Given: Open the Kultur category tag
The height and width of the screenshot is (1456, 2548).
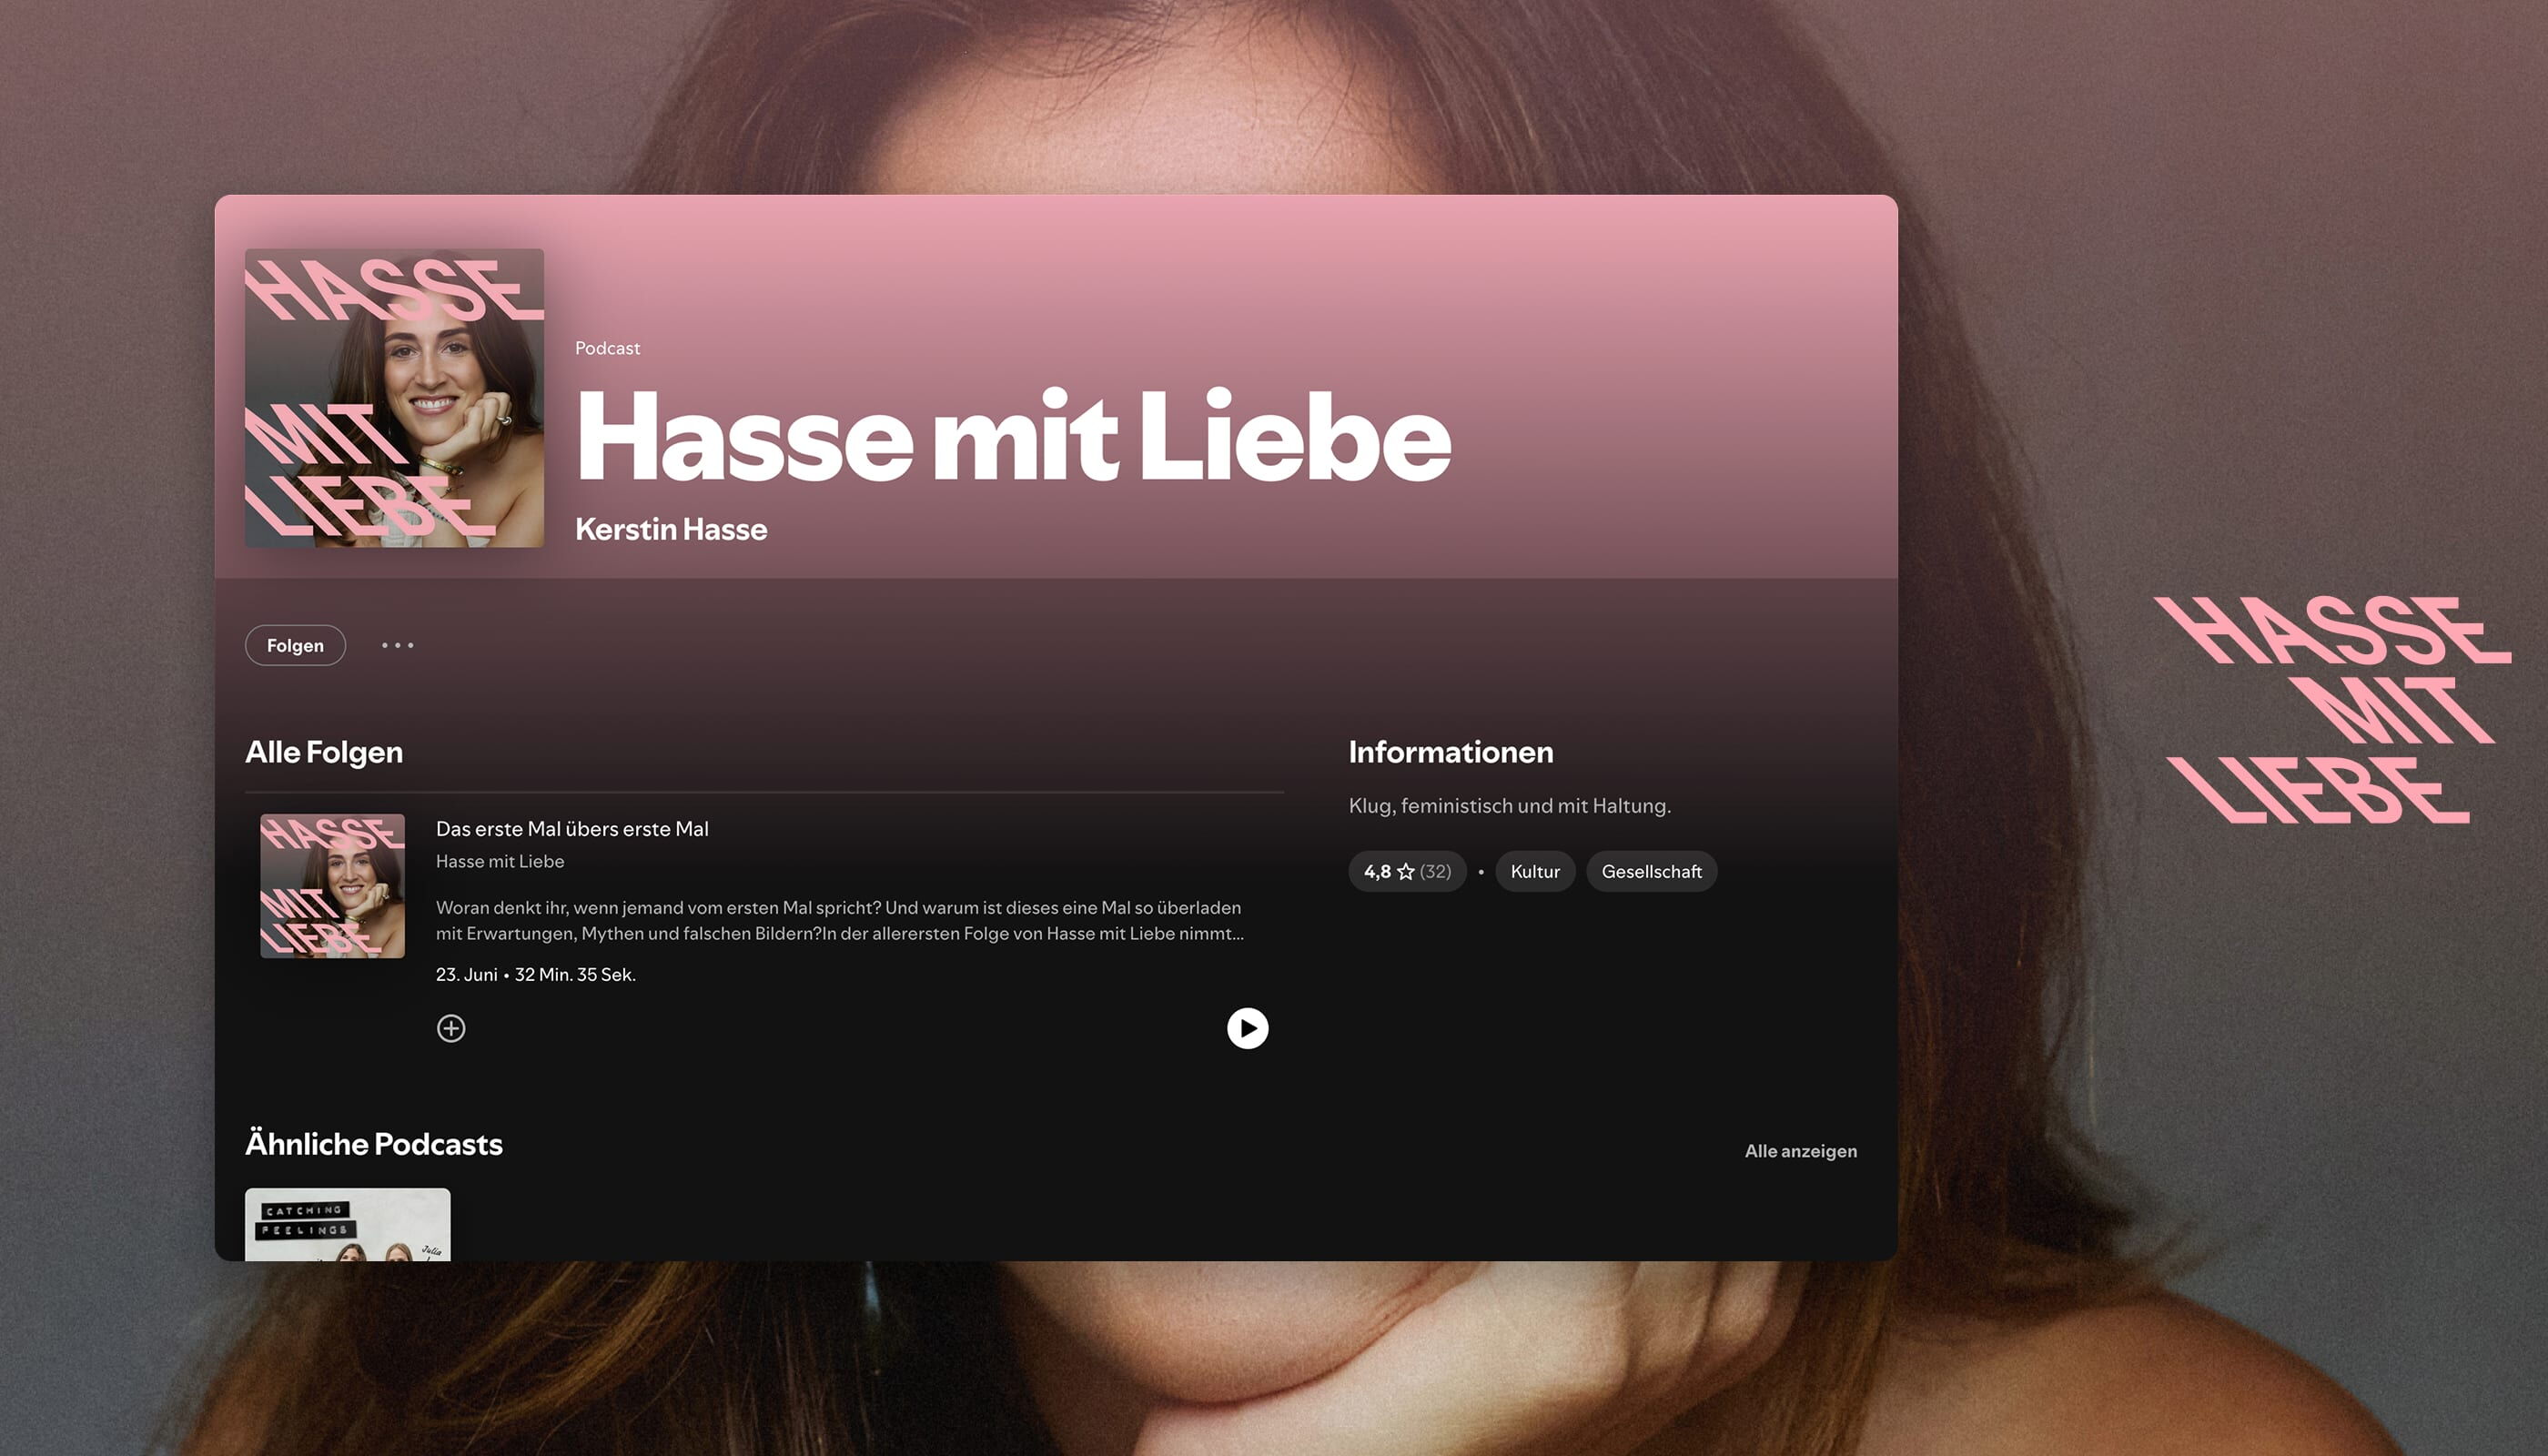Looking at the screenshot, I should click(1535, 871).
